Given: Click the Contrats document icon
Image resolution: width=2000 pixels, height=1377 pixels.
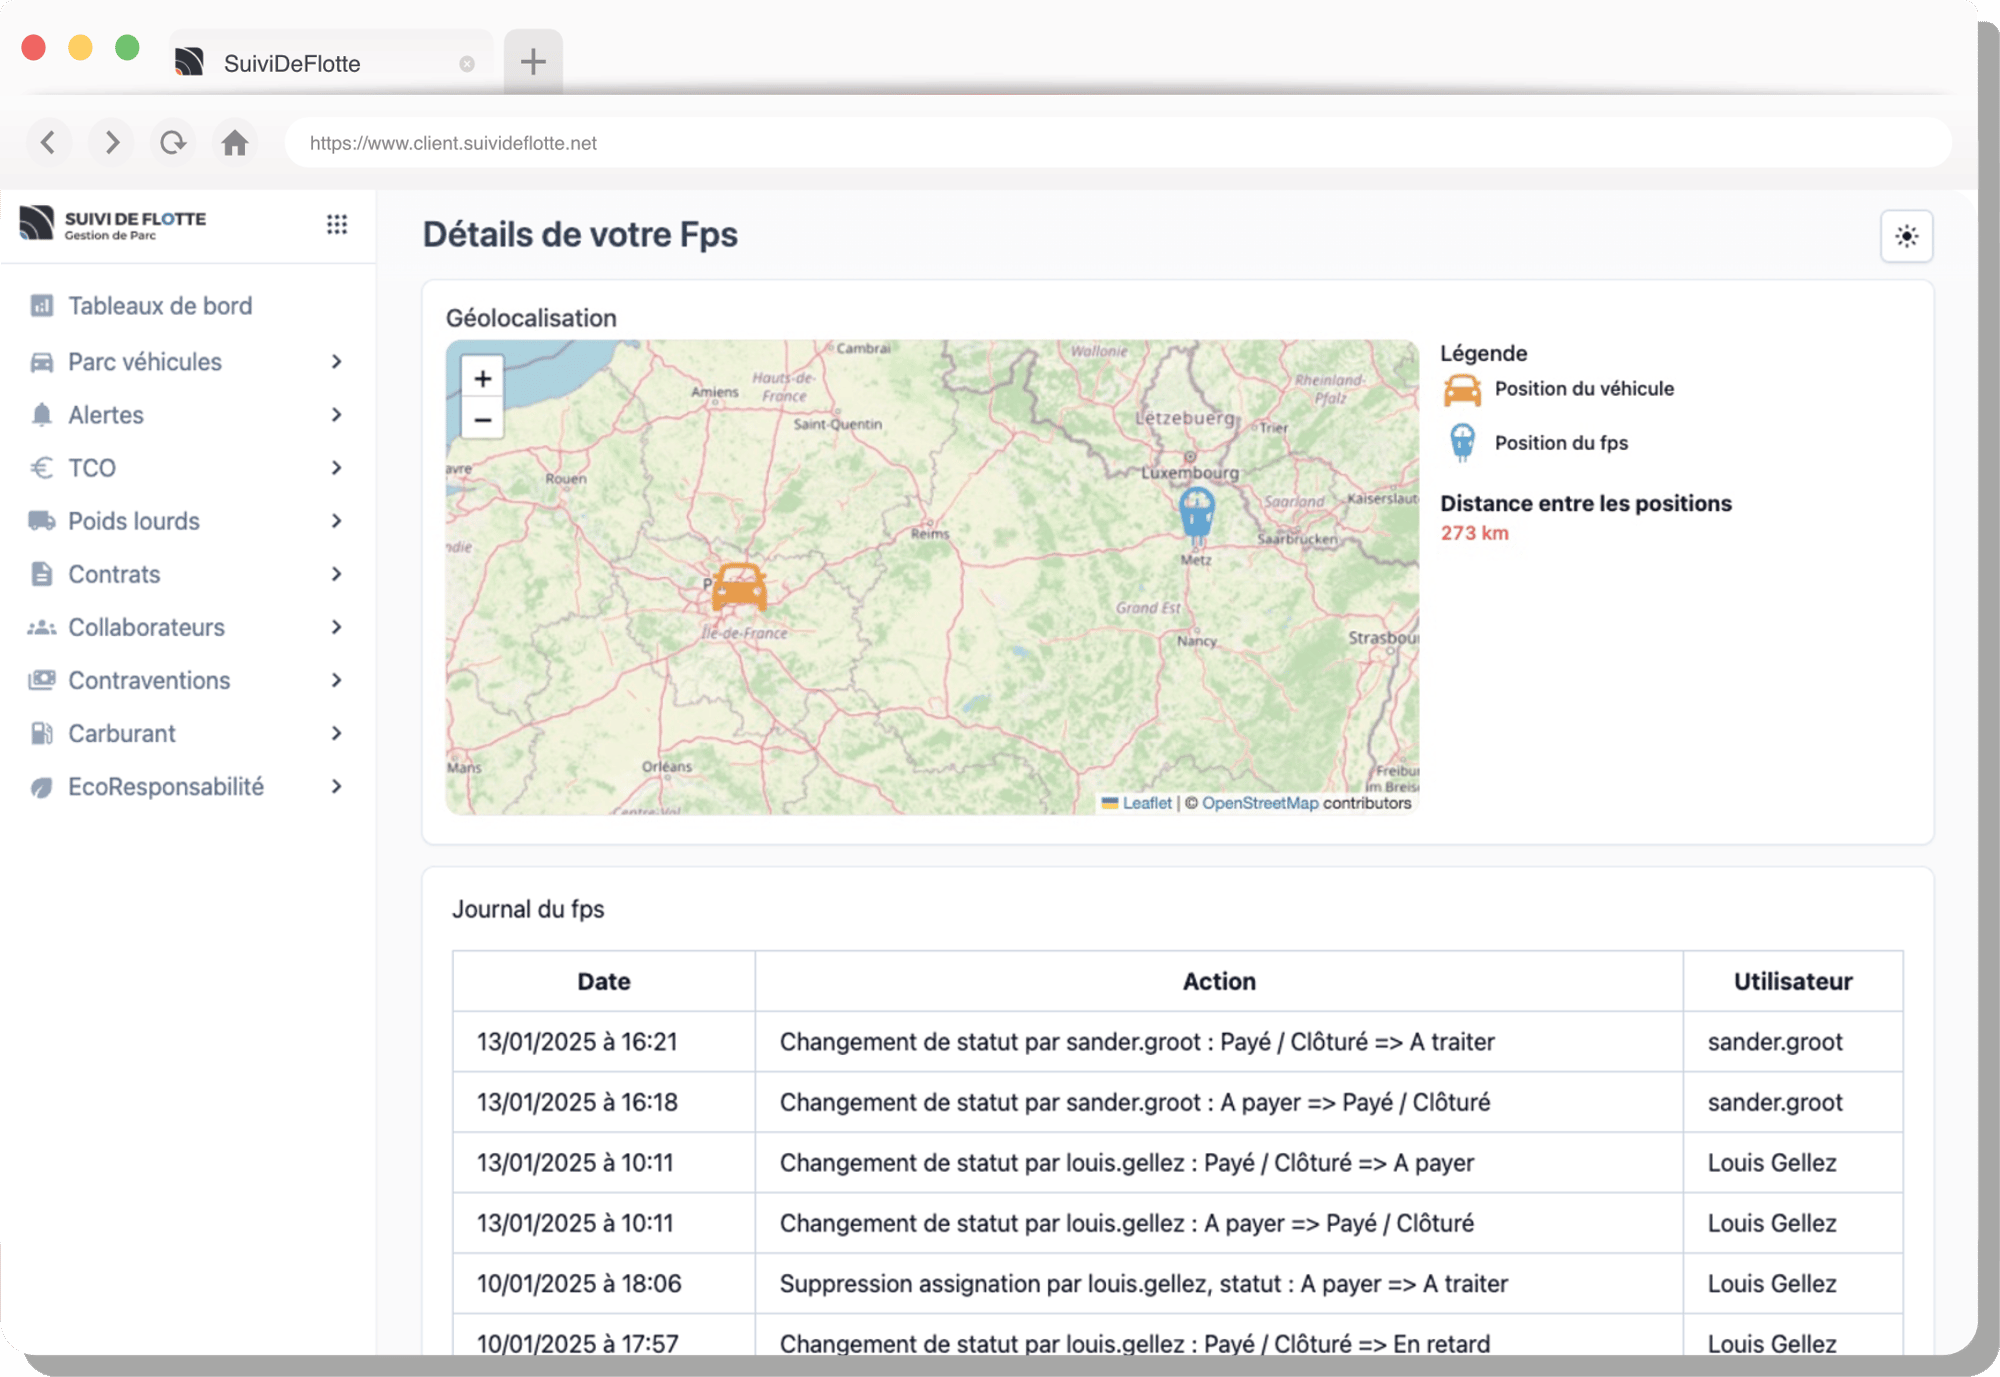Looking at the screenshot, I should tap(42, 574).
